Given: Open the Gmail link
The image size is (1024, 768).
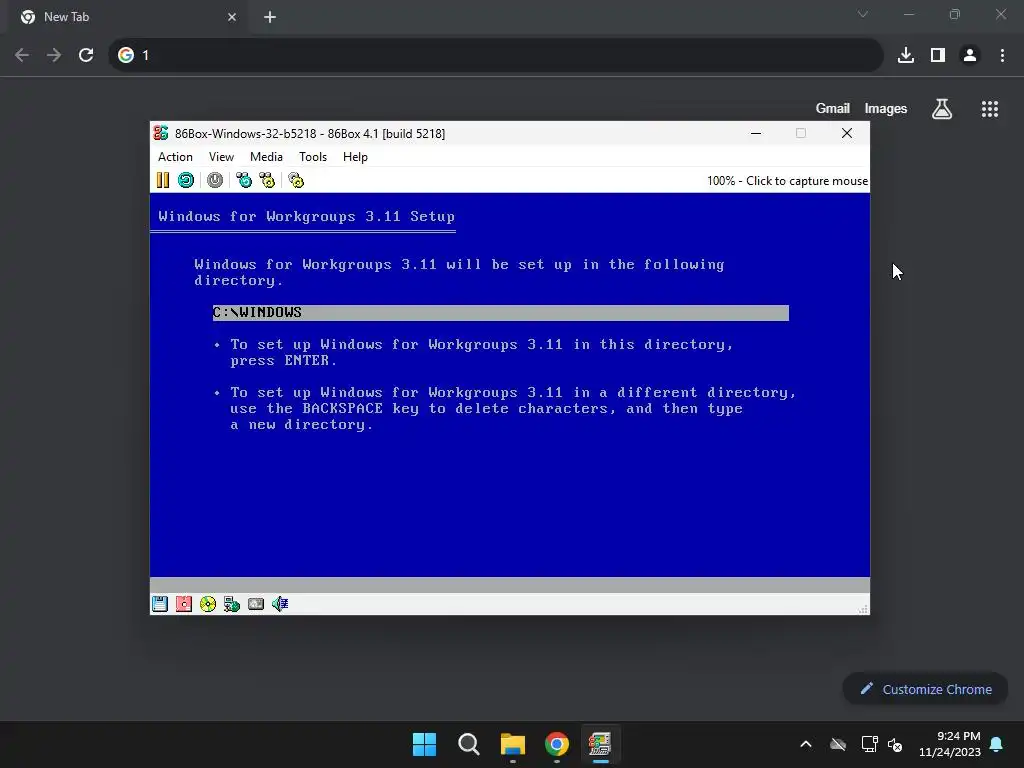Looking at the screenshot, I should coord(833,108).
